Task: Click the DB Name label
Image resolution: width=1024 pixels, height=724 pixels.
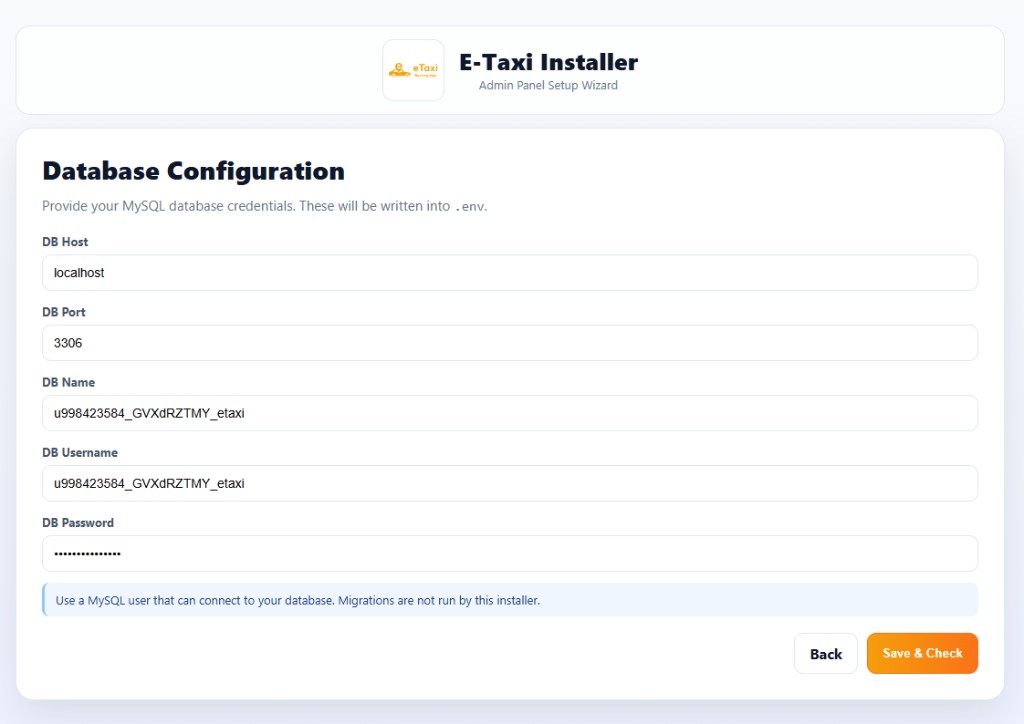Action: pos(69,383)
